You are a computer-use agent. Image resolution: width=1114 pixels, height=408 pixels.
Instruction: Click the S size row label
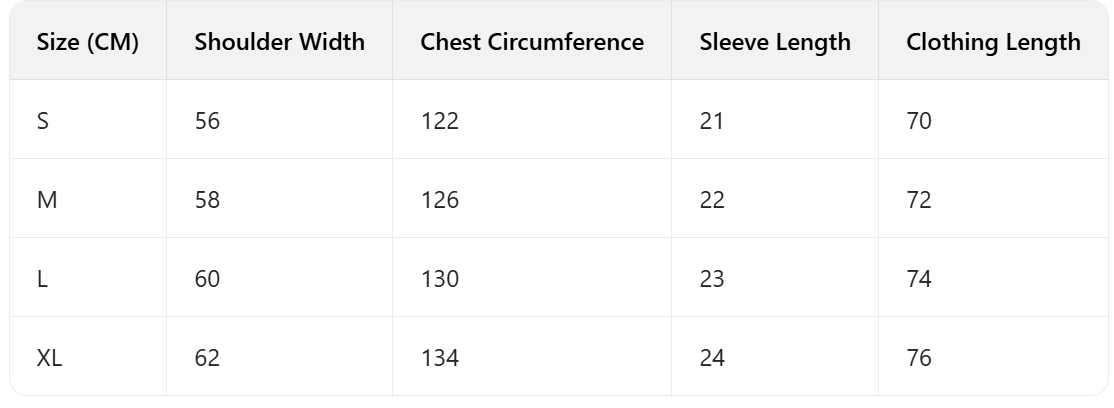coord(43,121)
